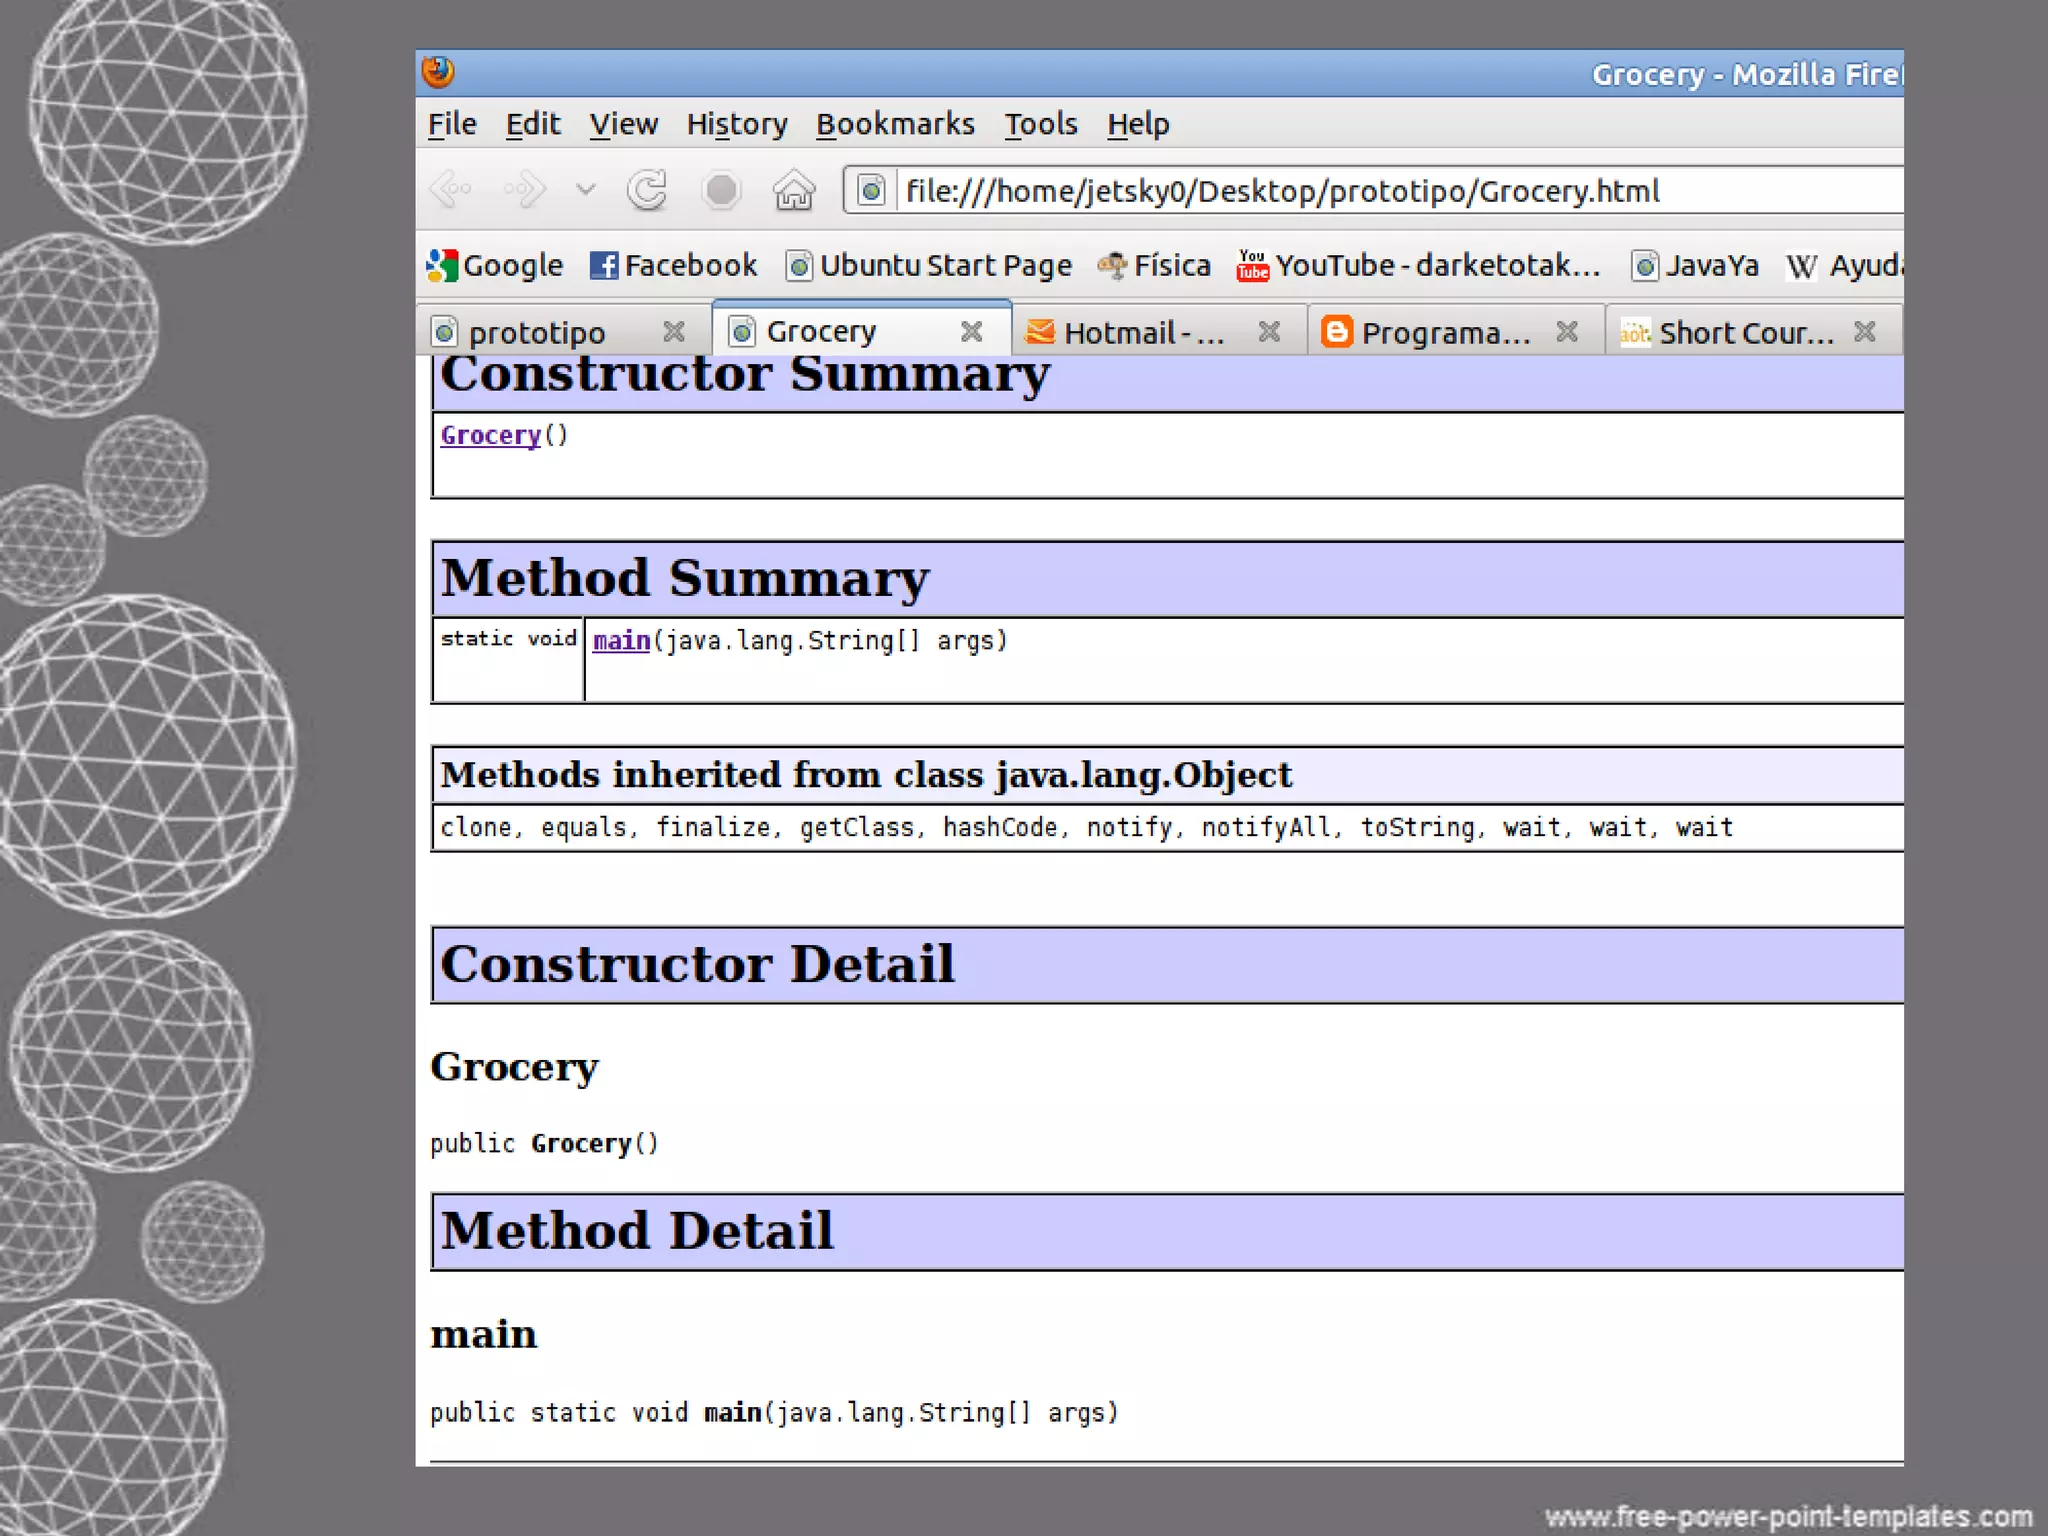
Task: Switch to the Hotmail tab
Action: (x=1142, y=332)
